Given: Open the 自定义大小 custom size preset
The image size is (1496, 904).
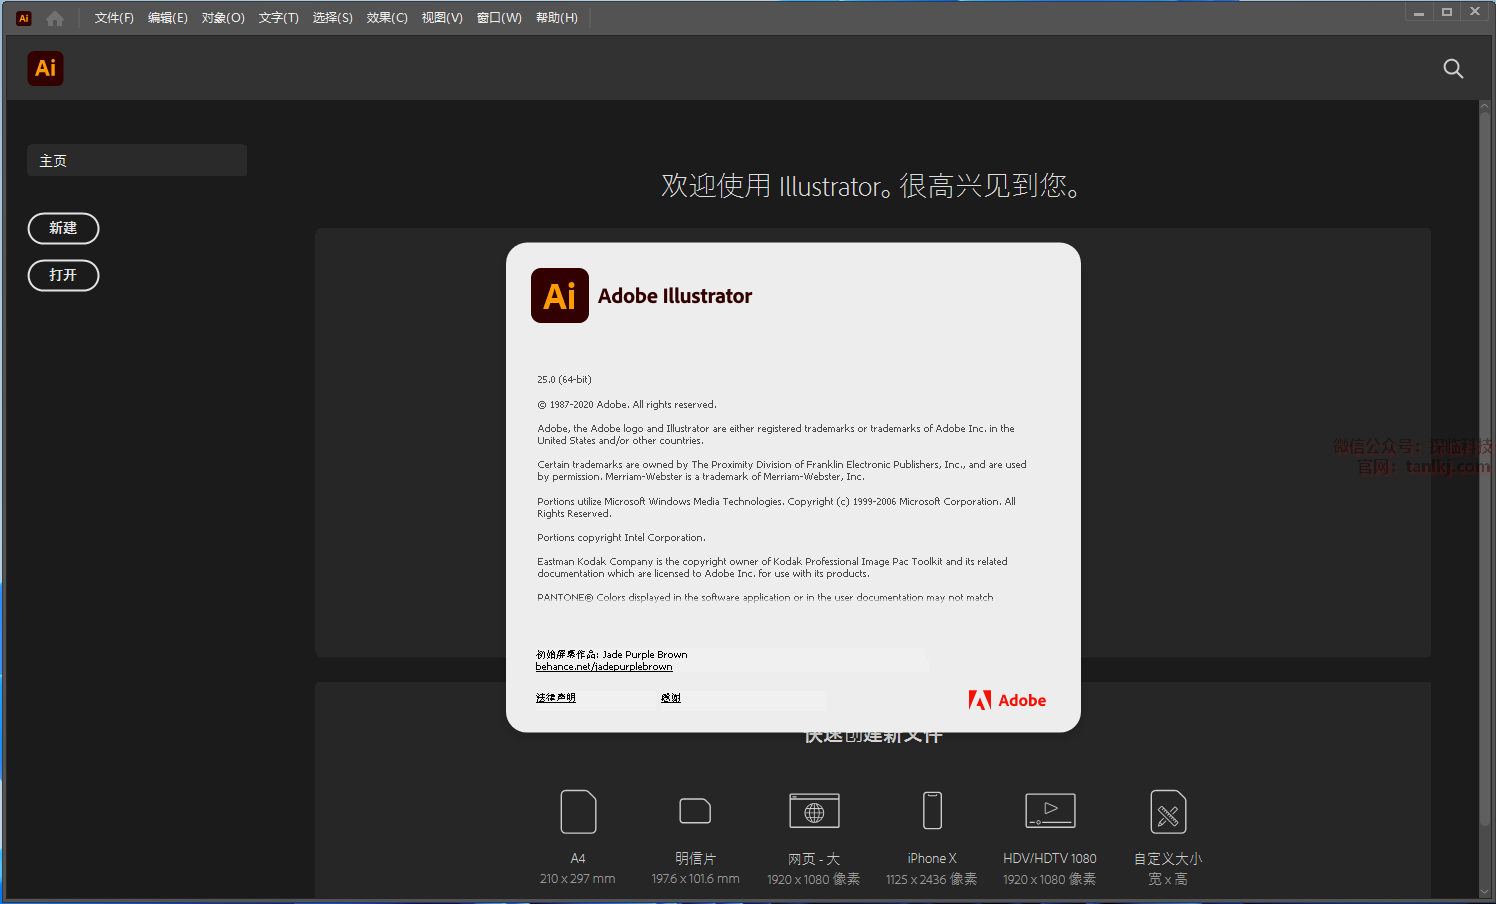Looking at the screenshot, I should (1168, 811).
